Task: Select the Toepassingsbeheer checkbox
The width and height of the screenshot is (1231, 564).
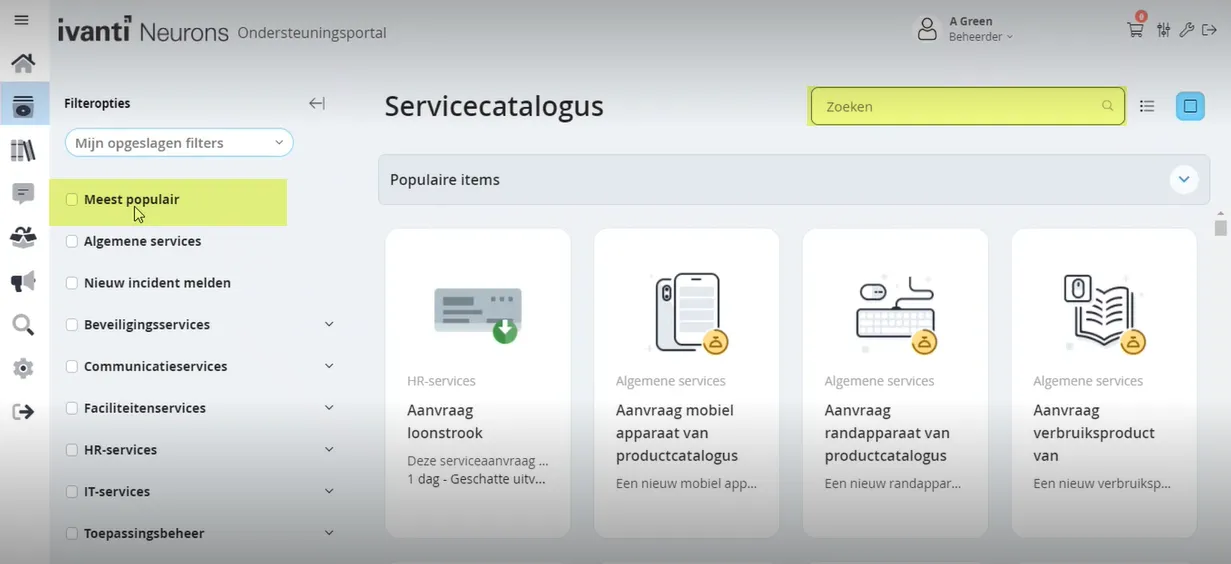Action: pos(72,534)
